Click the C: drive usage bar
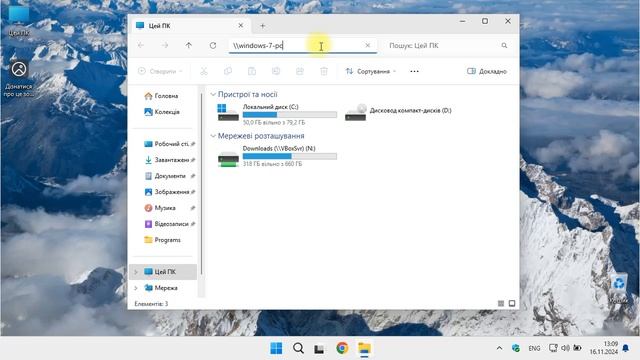 click(x=290, y=115)
